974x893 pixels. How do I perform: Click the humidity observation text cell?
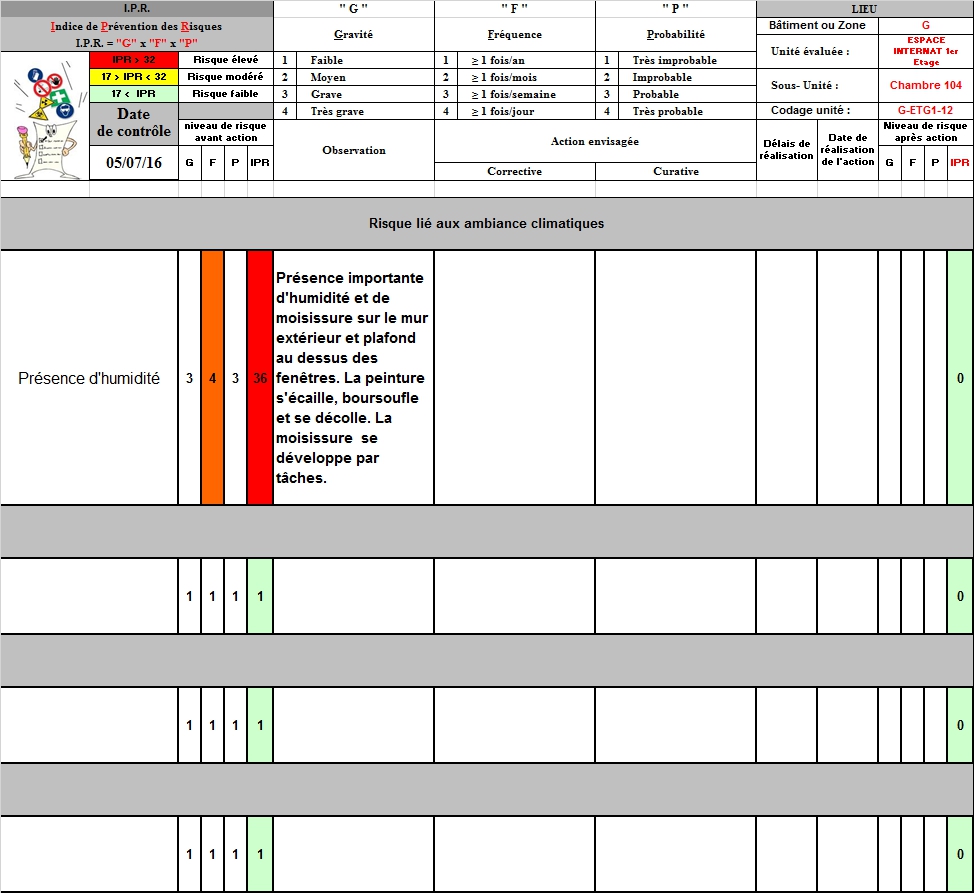pyautogui.click(x=353, y=378)
